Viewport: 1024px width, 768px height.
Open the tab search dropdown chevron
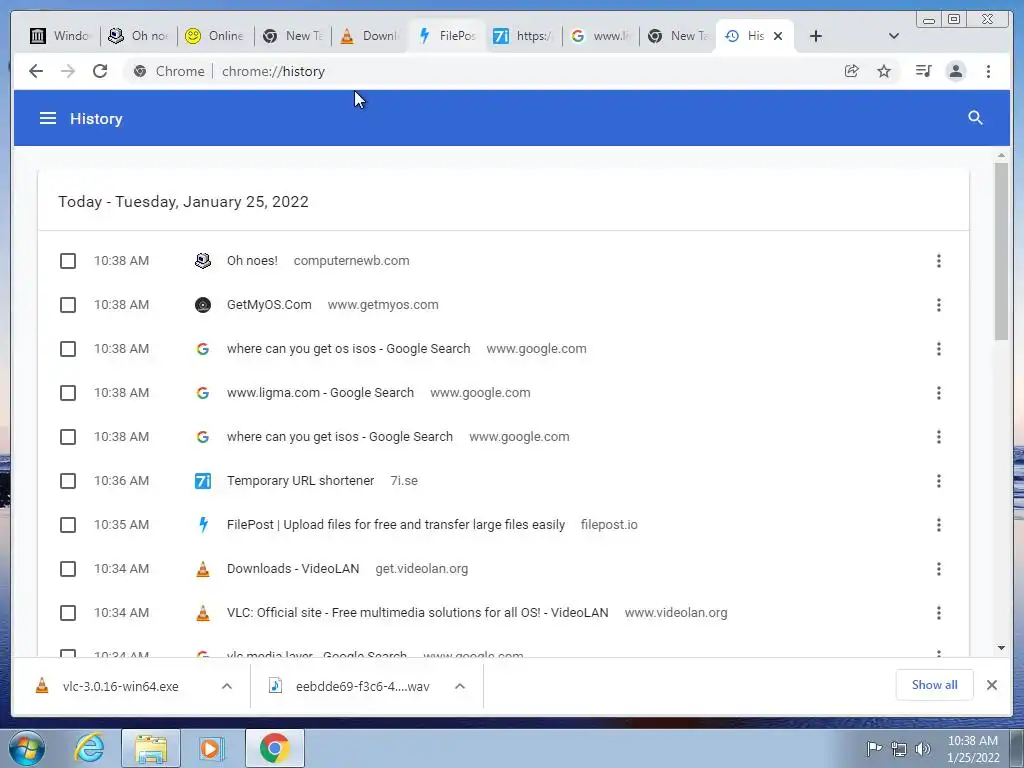click(x=893, y=36)
